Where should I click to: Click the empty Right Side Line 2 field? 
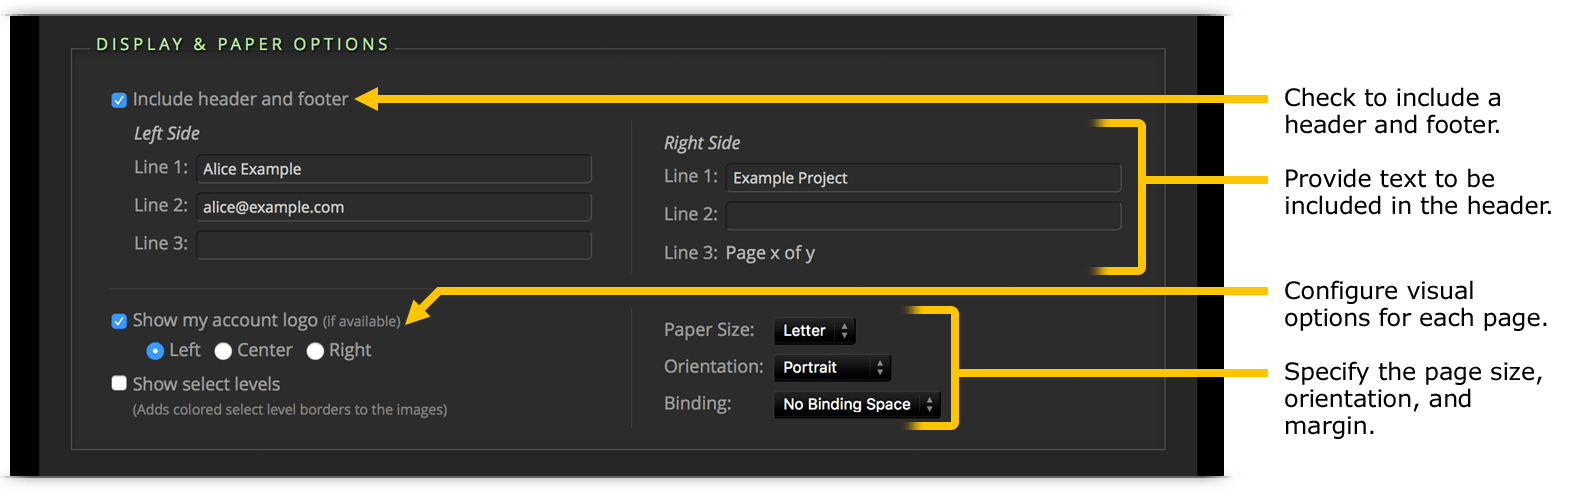tap(924, 216)
